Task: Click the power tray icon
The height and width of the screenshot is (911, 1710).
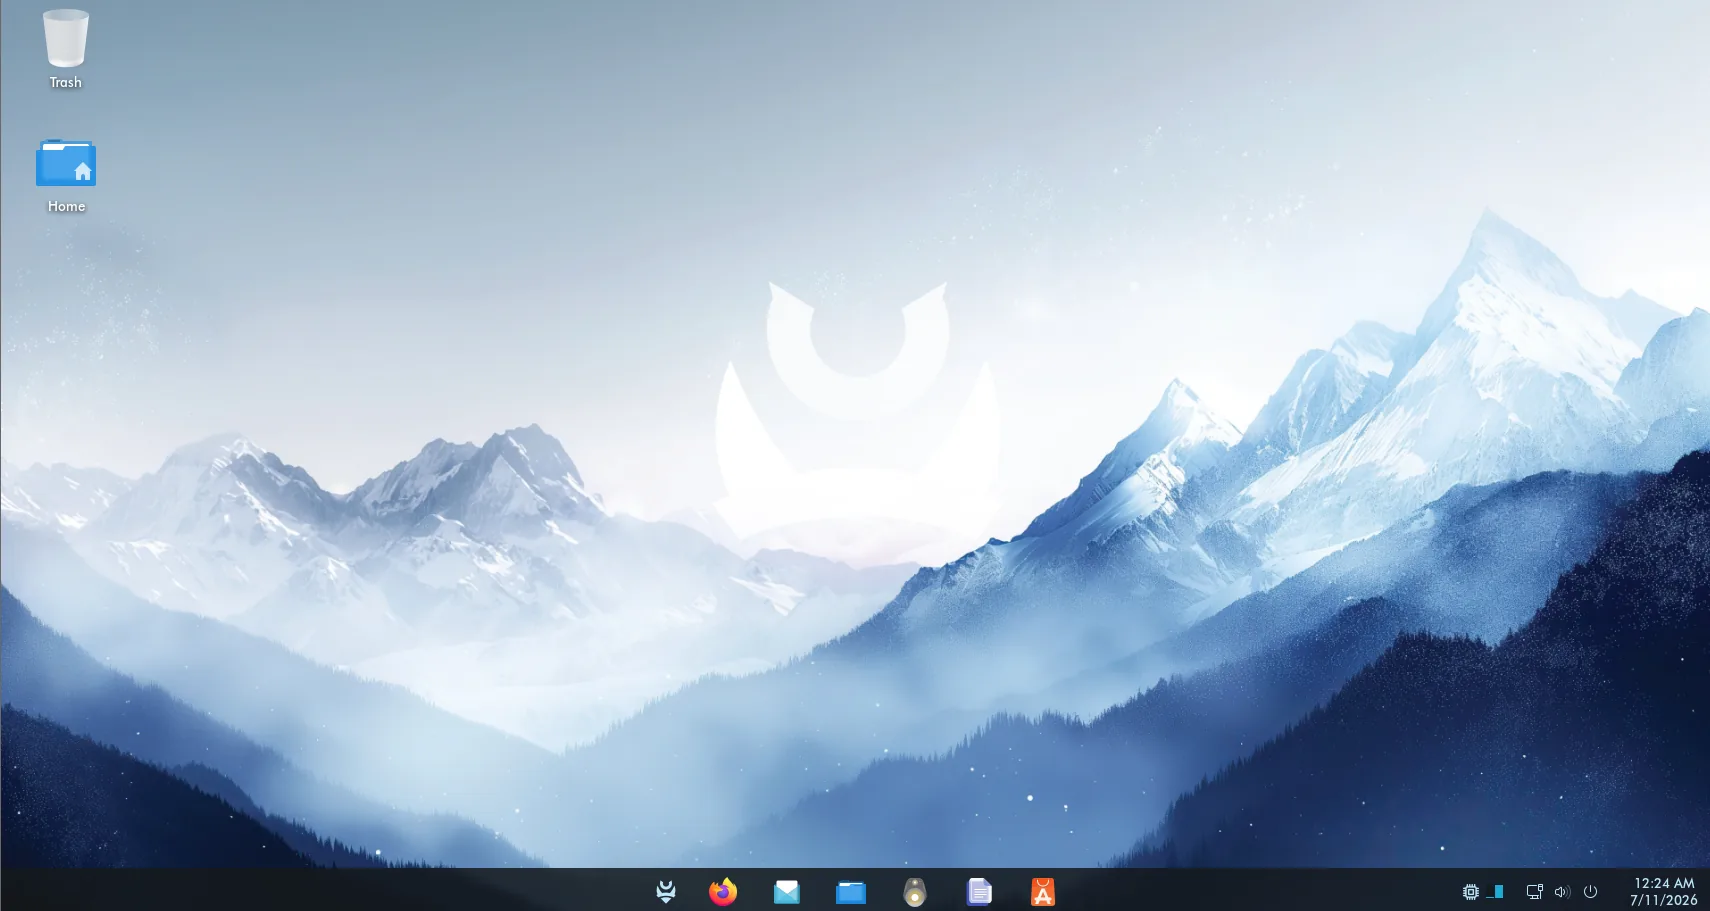Action: point(1590,891)
